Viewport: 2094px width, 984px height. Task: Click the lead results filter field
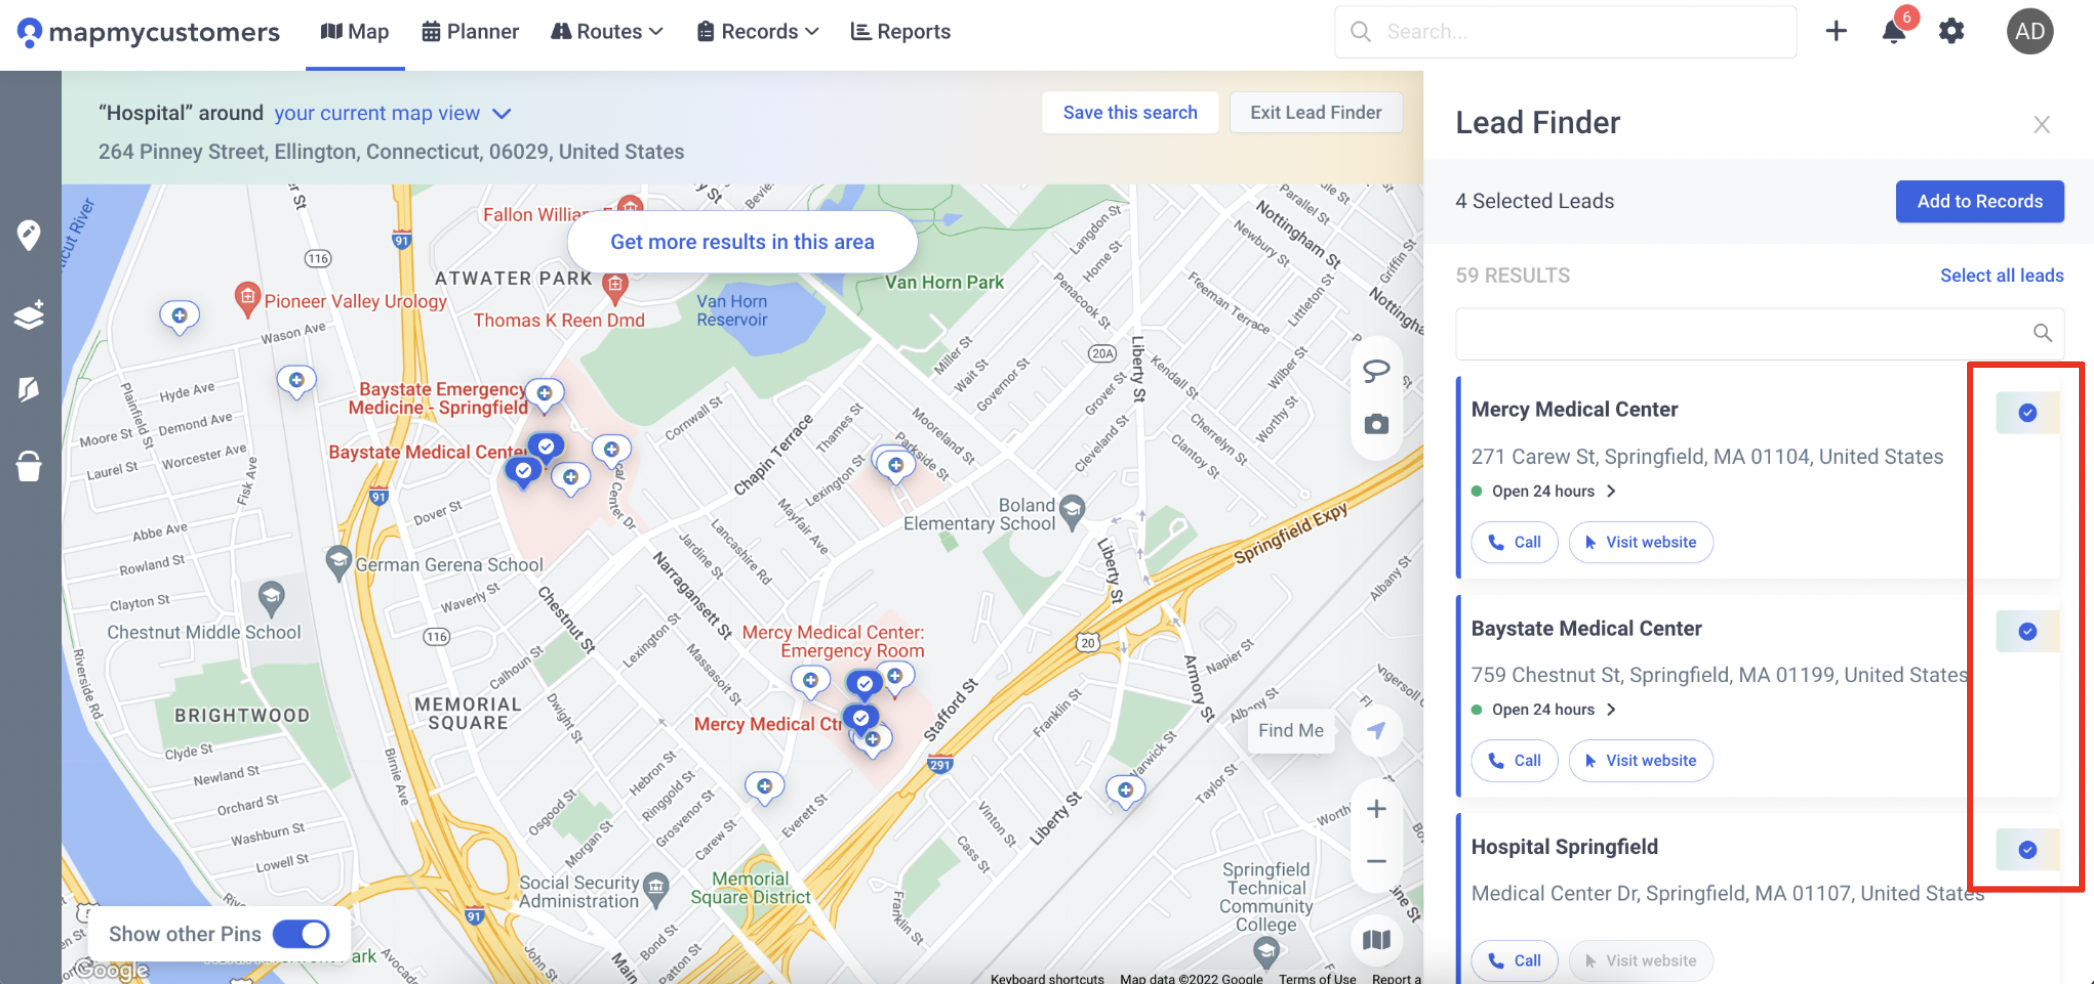(1759, 333)
